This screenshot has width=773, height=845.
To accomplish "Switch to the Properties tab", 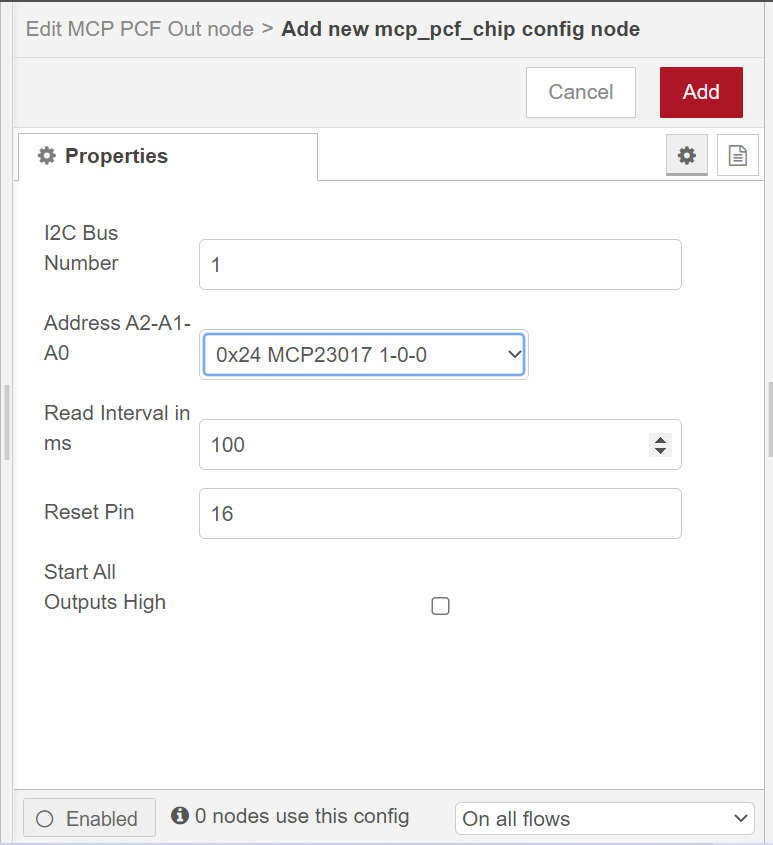I will click(x=116, y=155).
